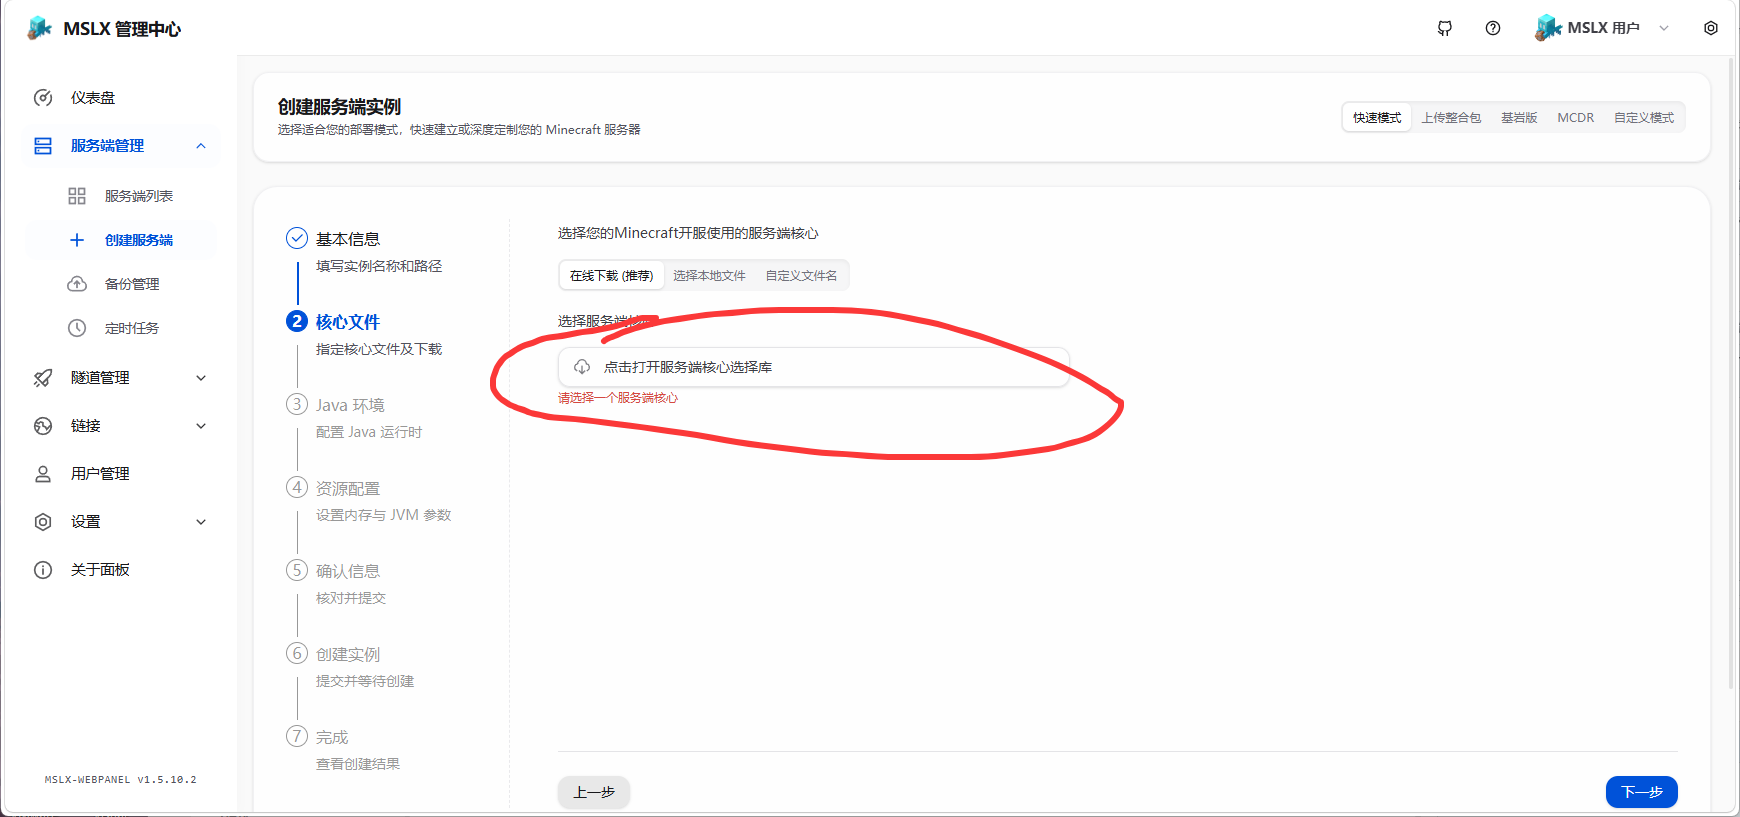Click the 设置 hexagon icon in sidebar

tap(43, 522)
